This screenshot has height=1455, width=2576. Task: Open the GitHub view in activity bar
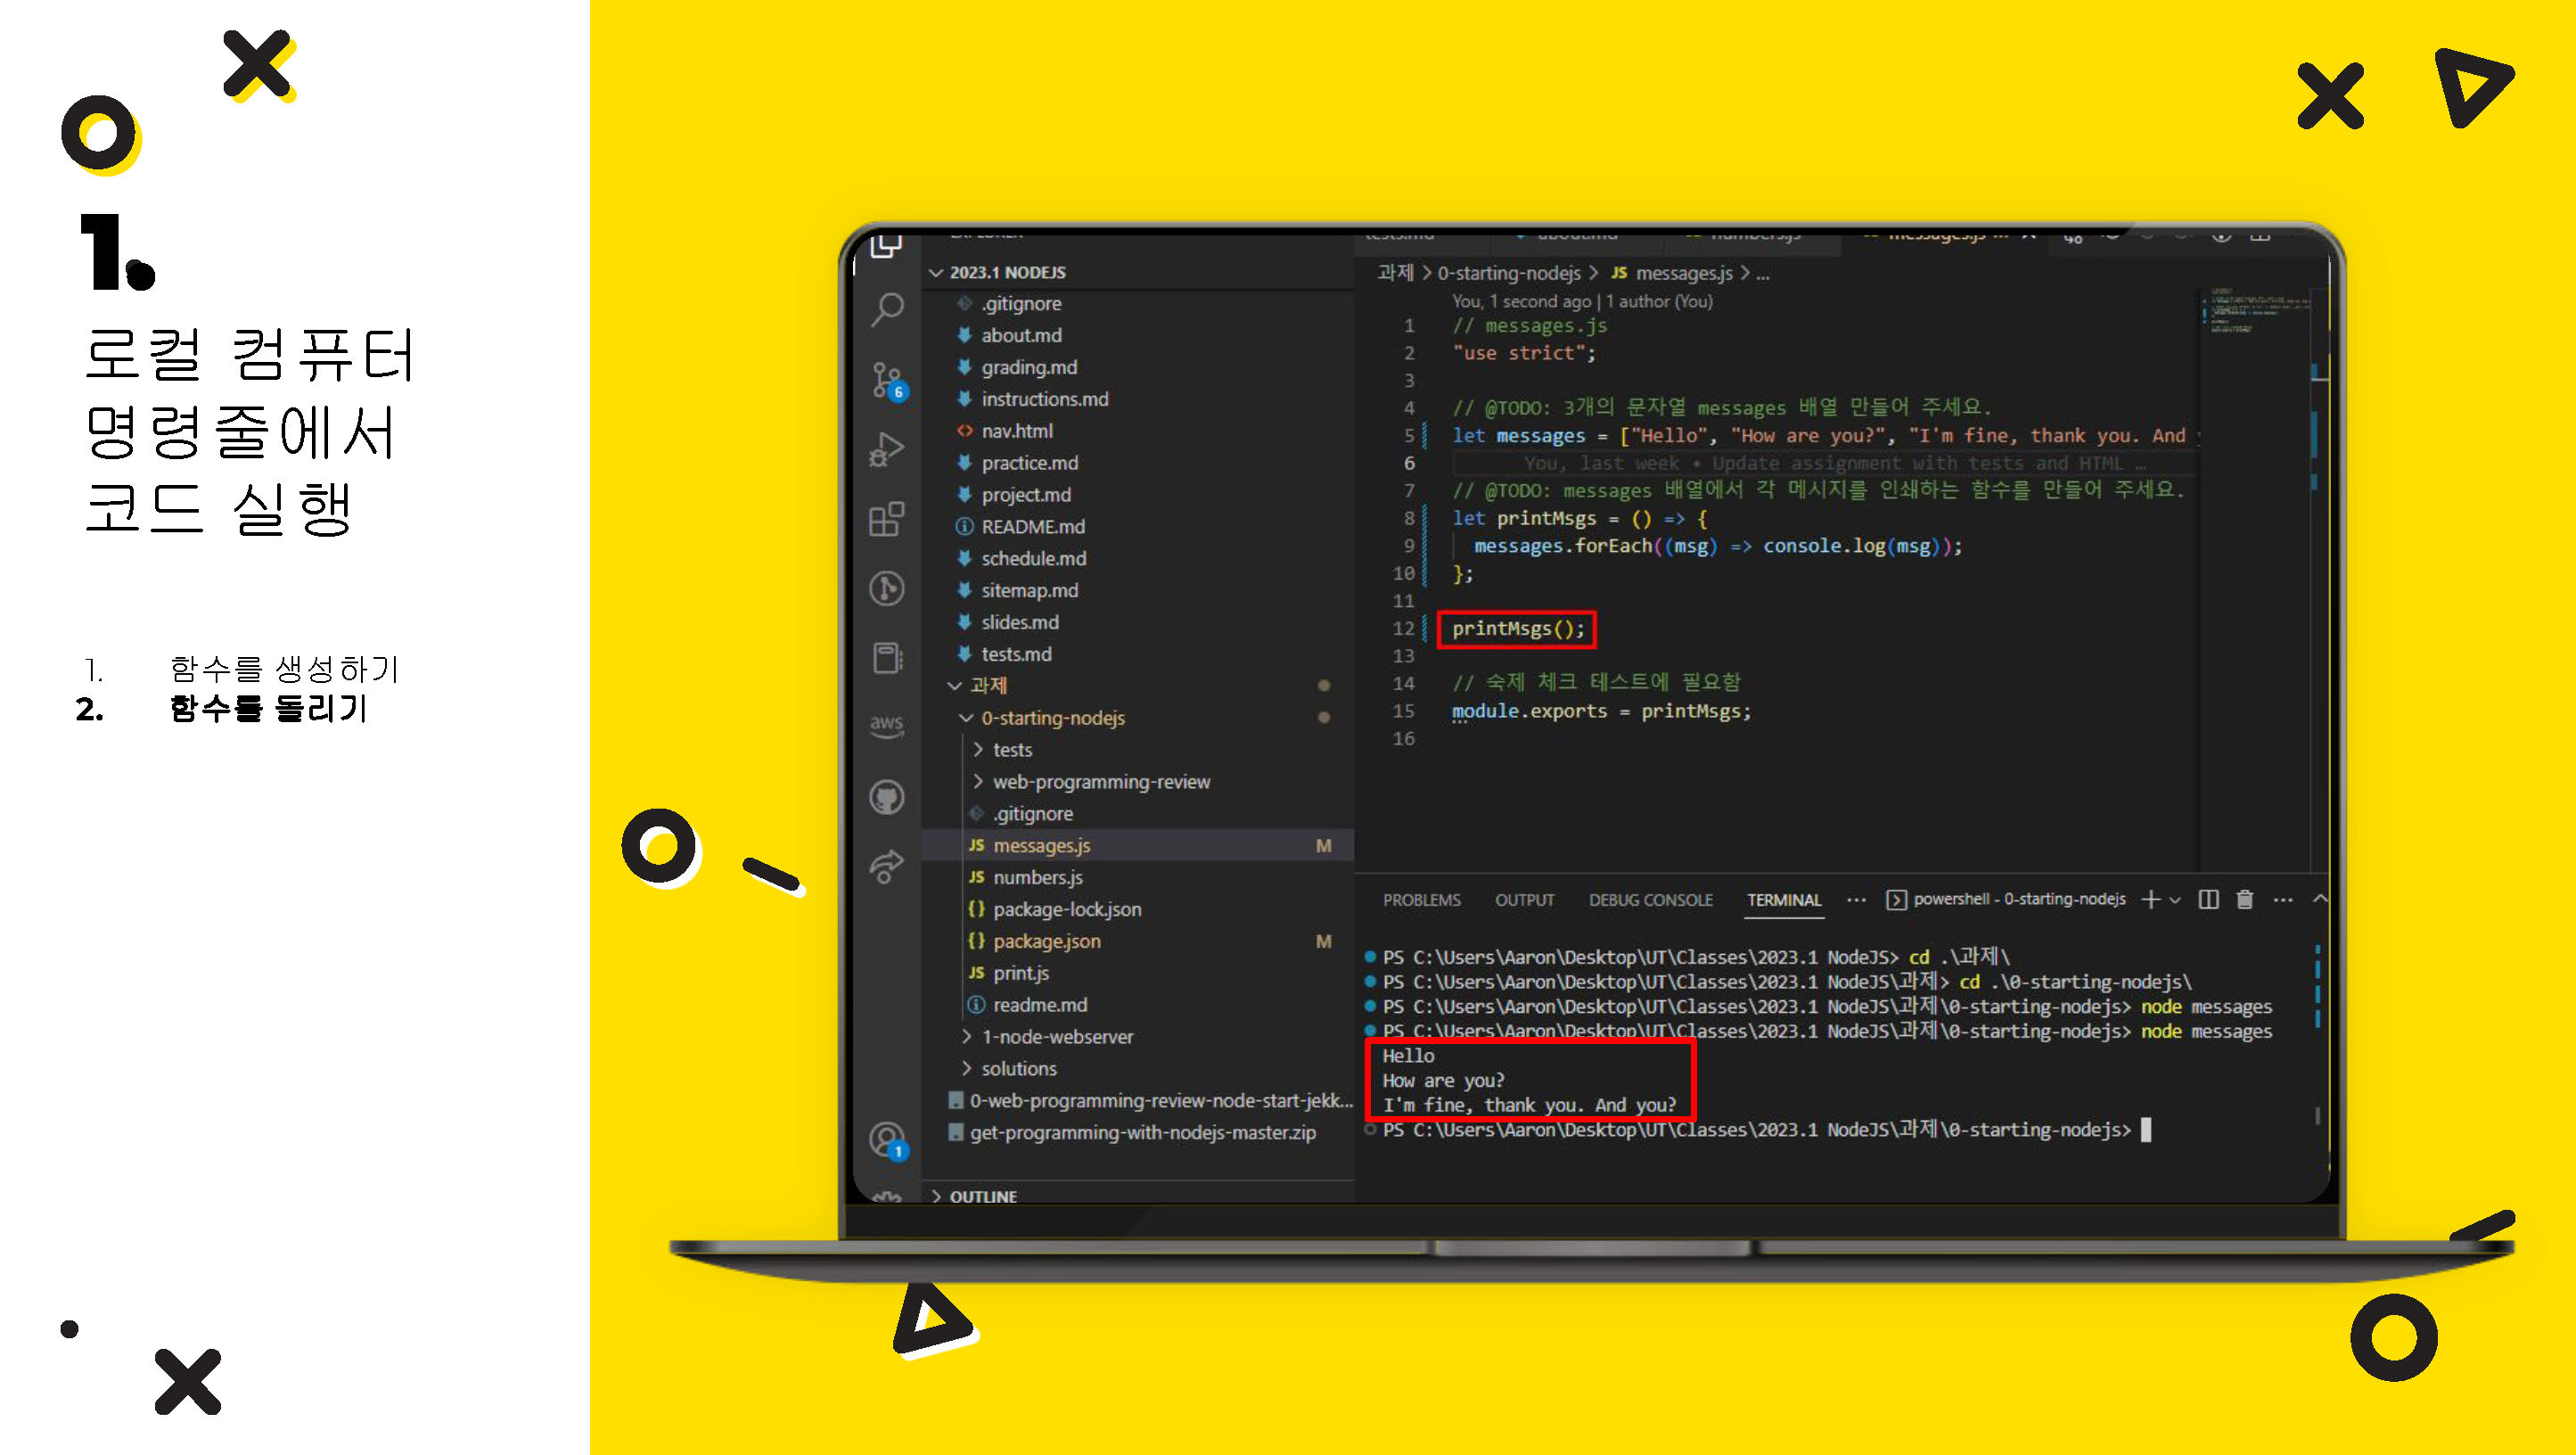pos(887,797)
